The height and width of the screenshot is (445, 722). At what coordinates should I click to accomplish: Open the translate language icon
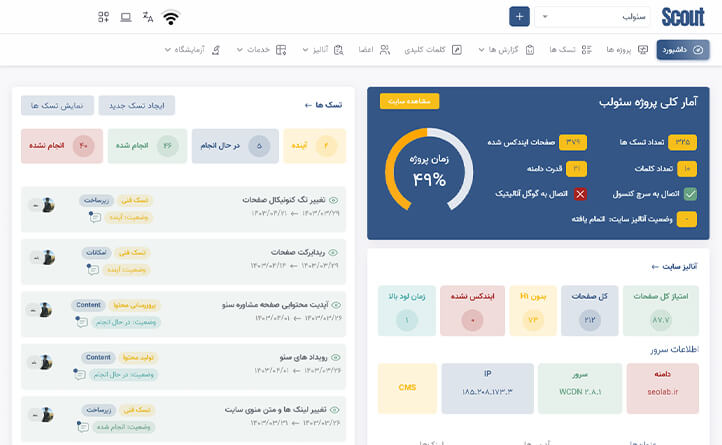click(148, 17)
